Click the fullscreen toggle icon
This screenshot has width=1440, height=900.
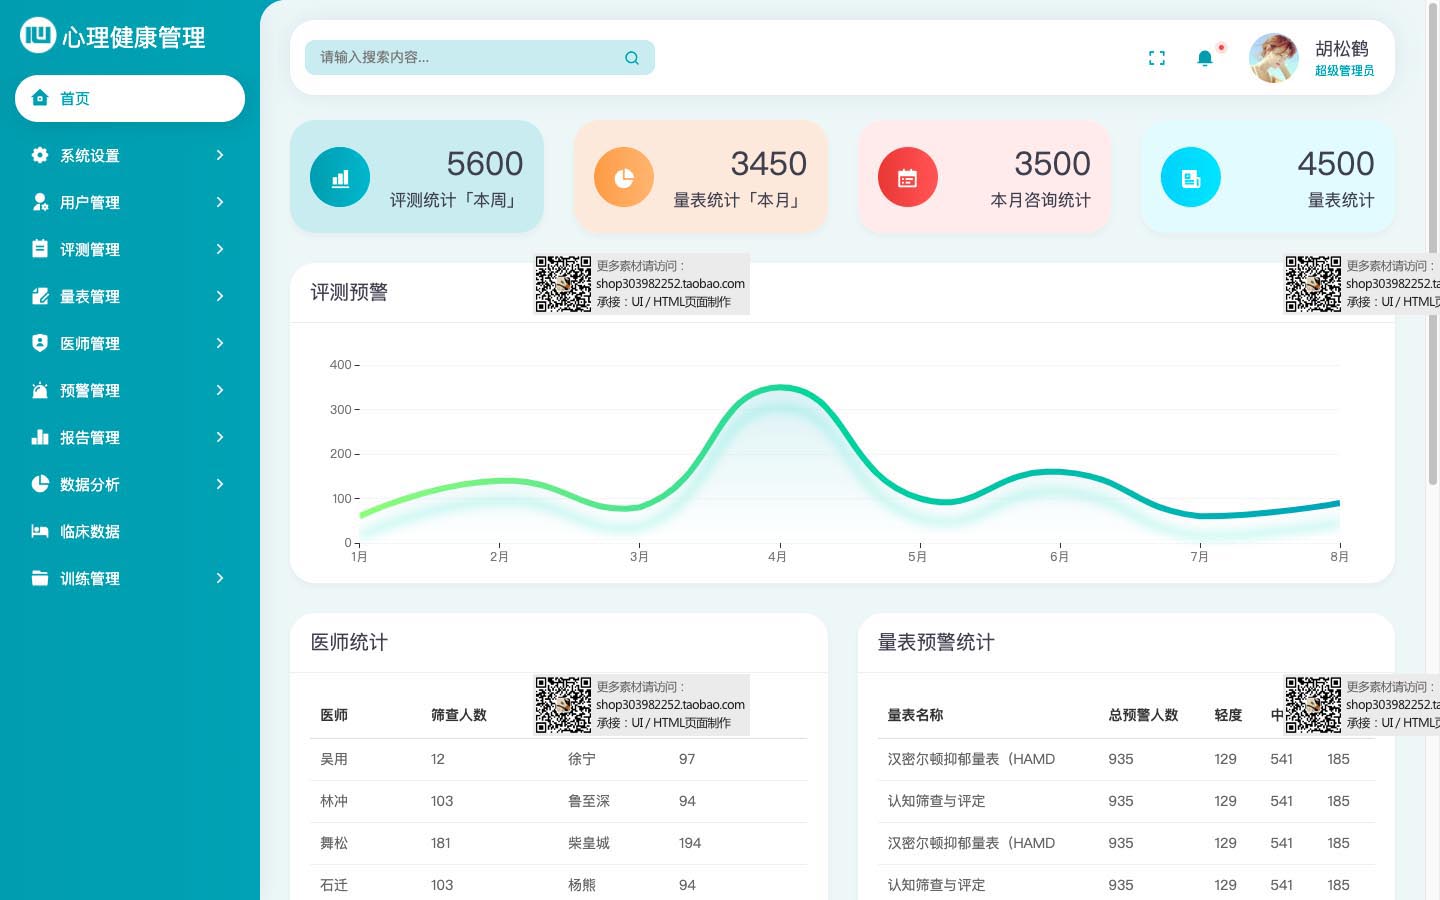pyautogui.click(x=1157, y=58)
